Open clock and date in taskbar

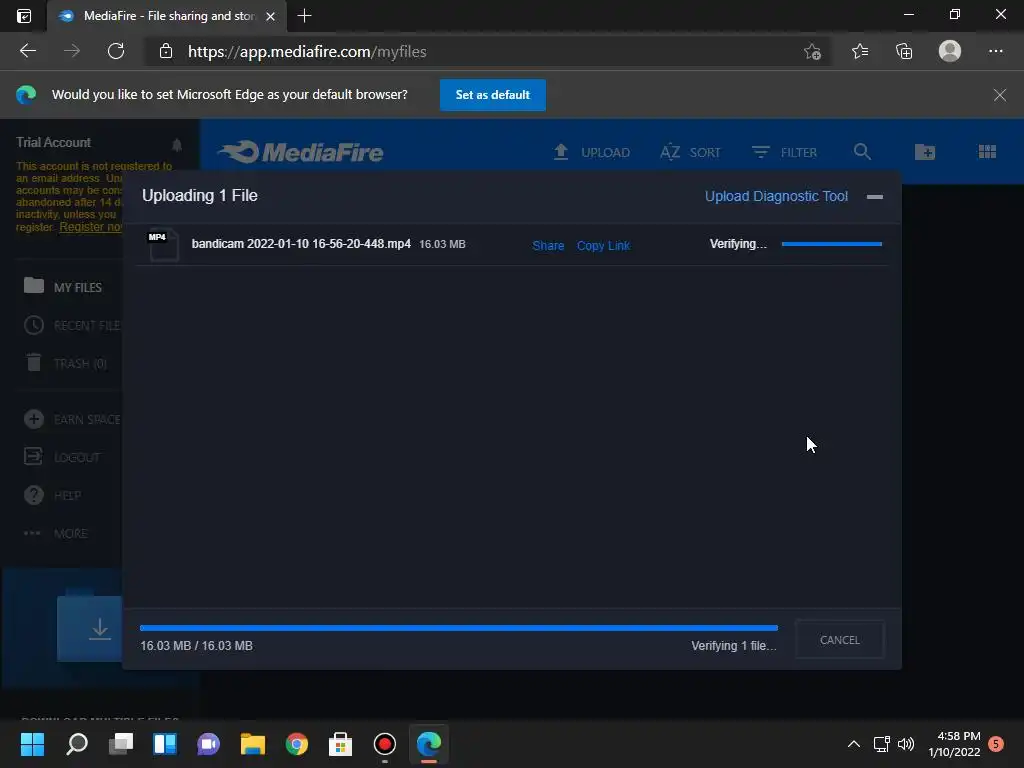pyautogui.click(x=954, y=744)
